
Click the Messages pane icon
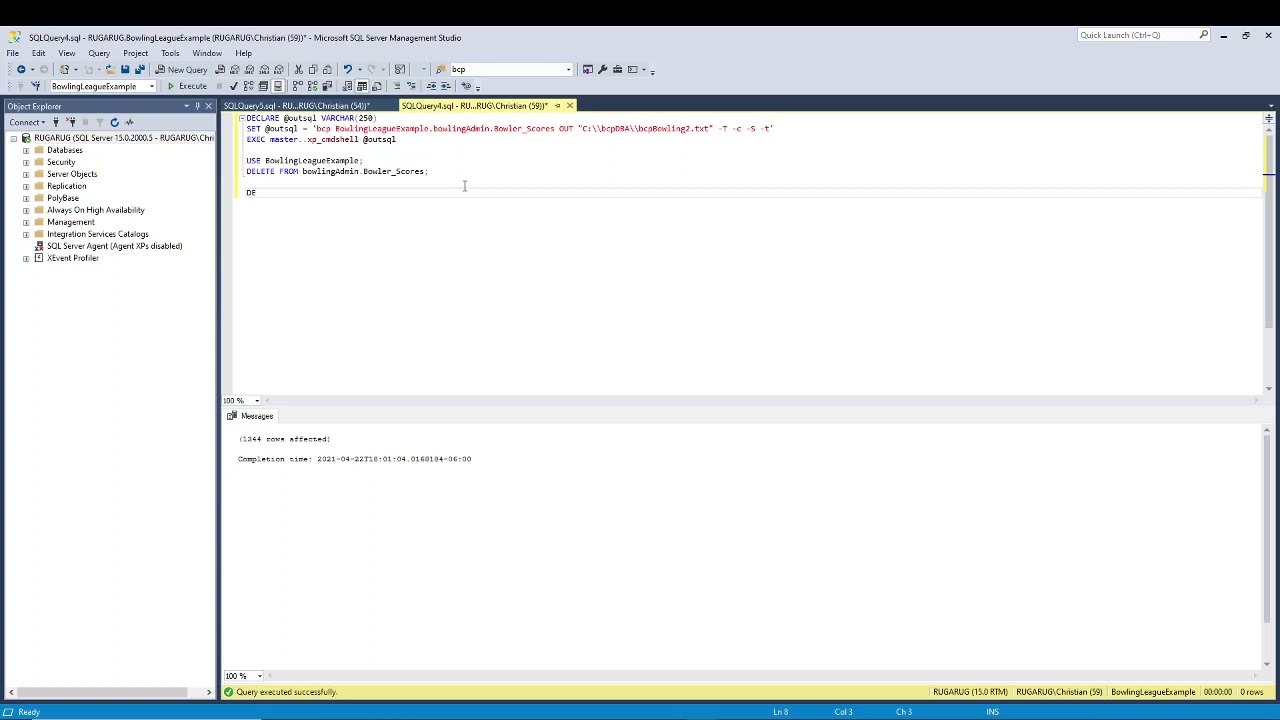(x=232, y=416)
